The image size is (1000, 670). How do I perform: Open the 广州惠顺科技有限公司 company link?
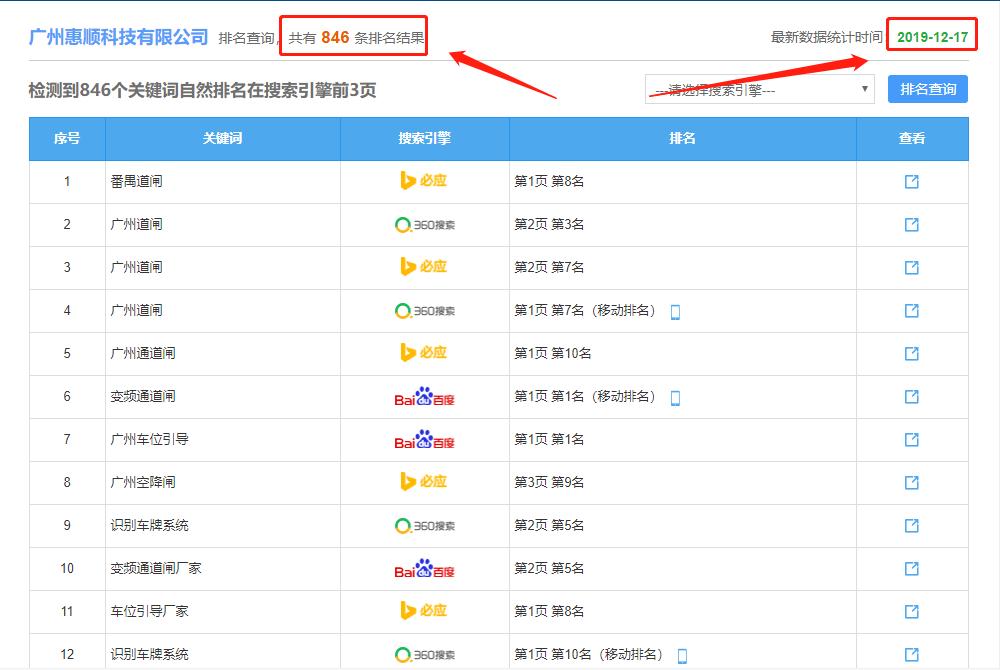[x=116, y=37]
